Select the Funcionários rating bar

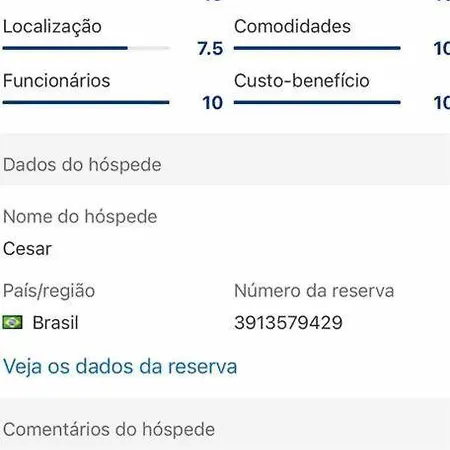(86, 103)
